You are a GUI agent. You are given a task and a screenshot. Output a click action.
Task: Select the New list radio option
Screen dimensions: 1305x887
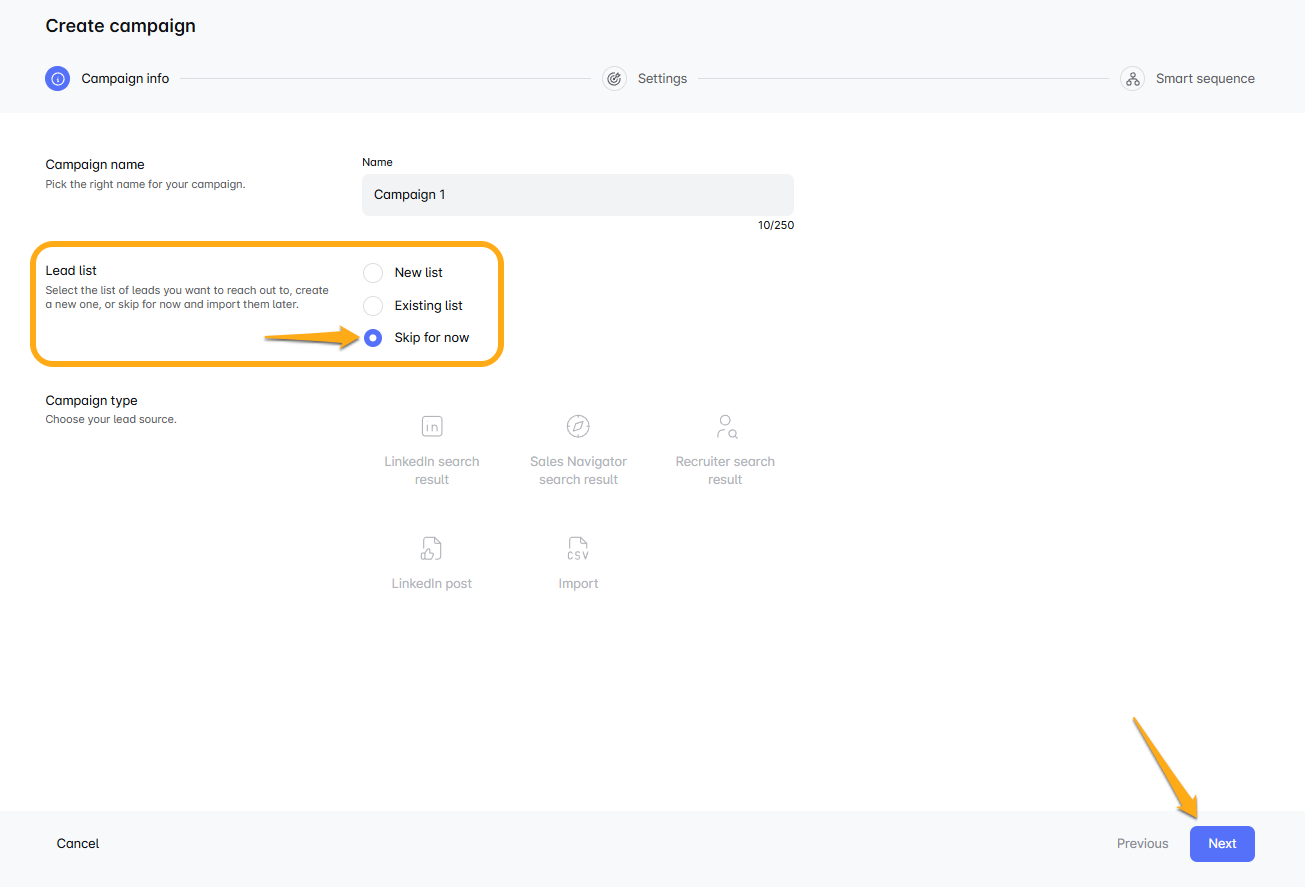373,273
